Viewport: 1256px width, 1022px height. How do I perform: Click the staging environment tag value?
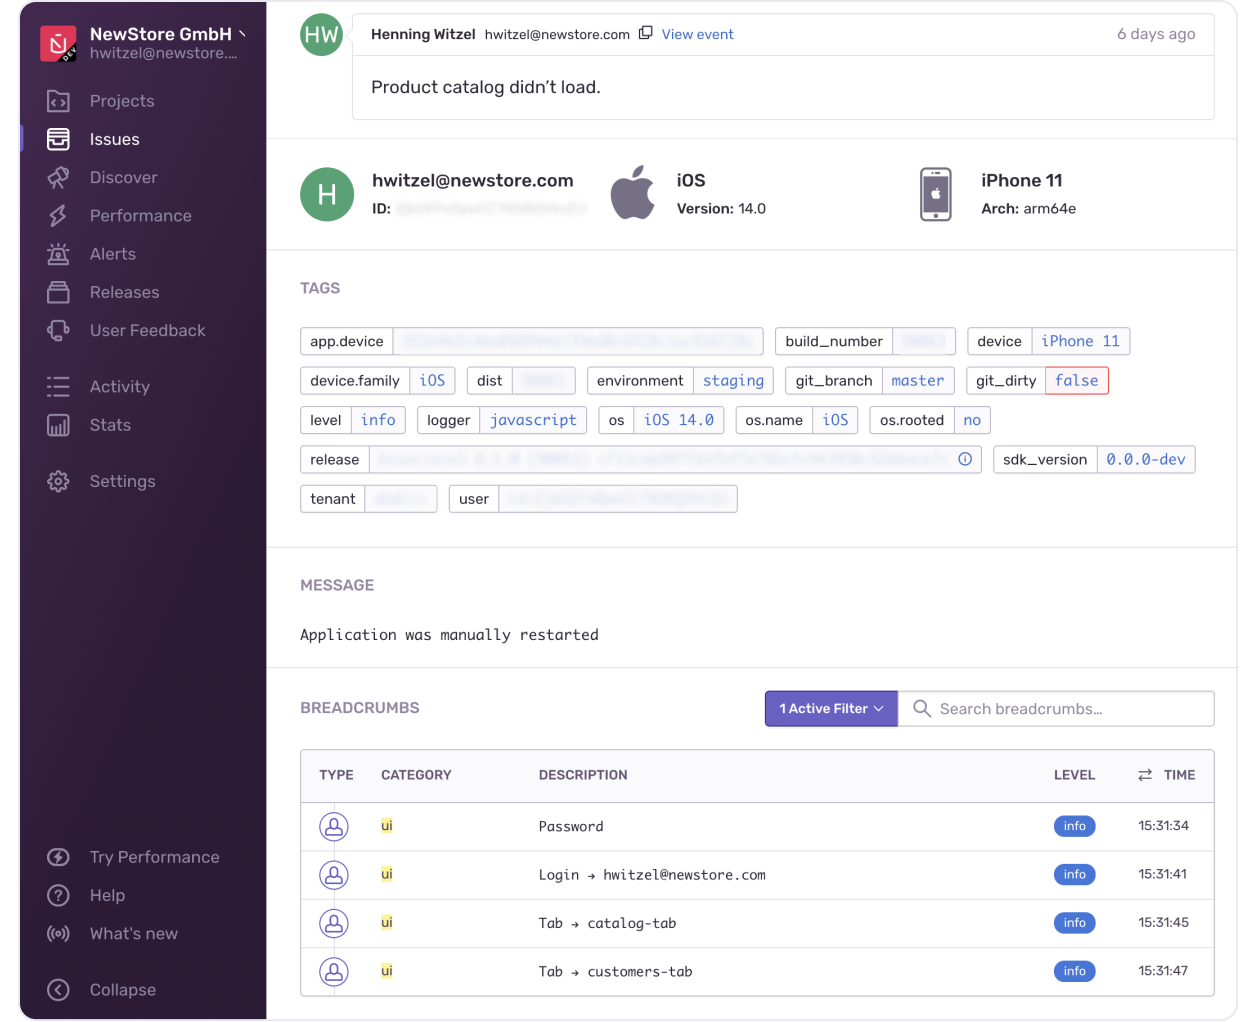coord(733,381)
